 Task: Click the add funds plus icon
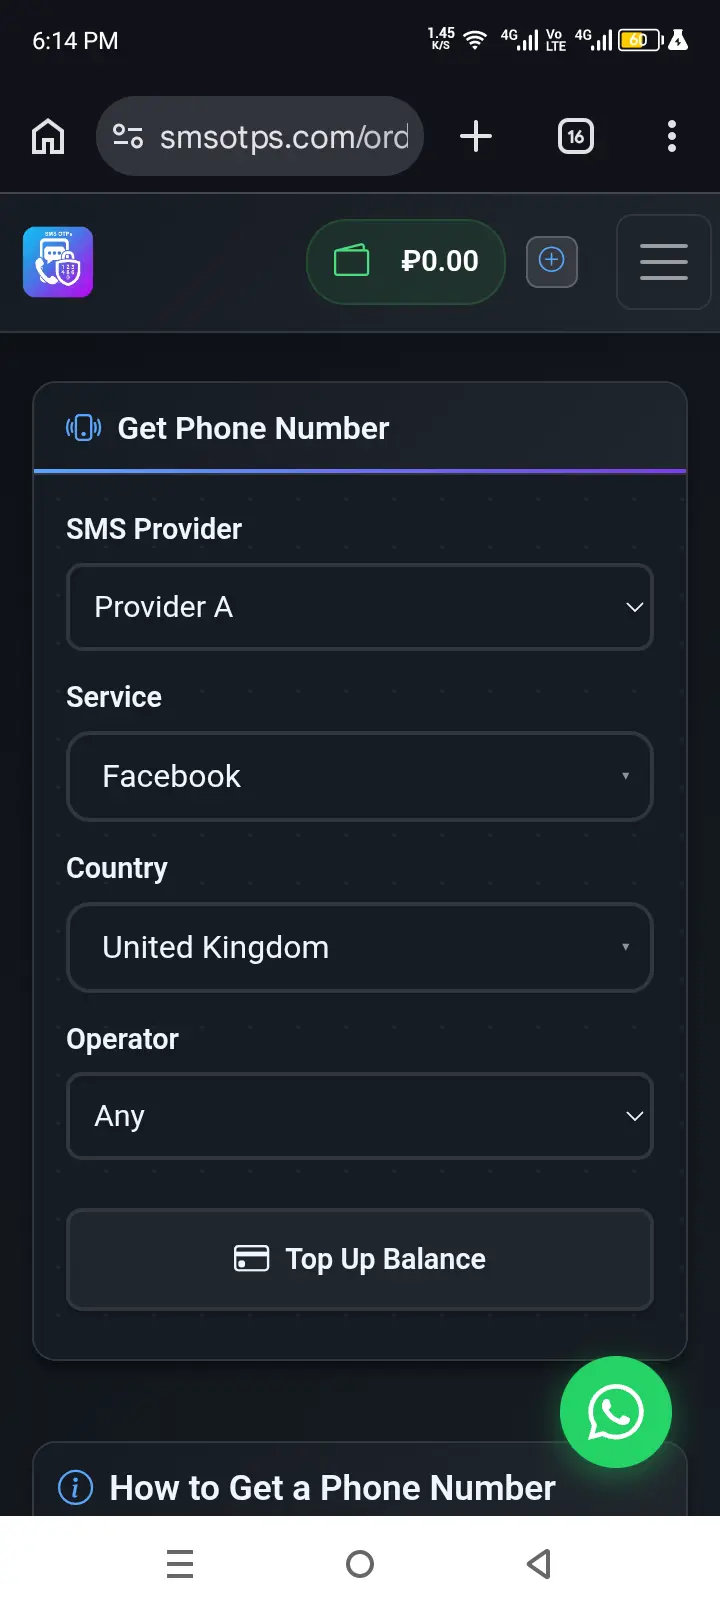(552, 261)
